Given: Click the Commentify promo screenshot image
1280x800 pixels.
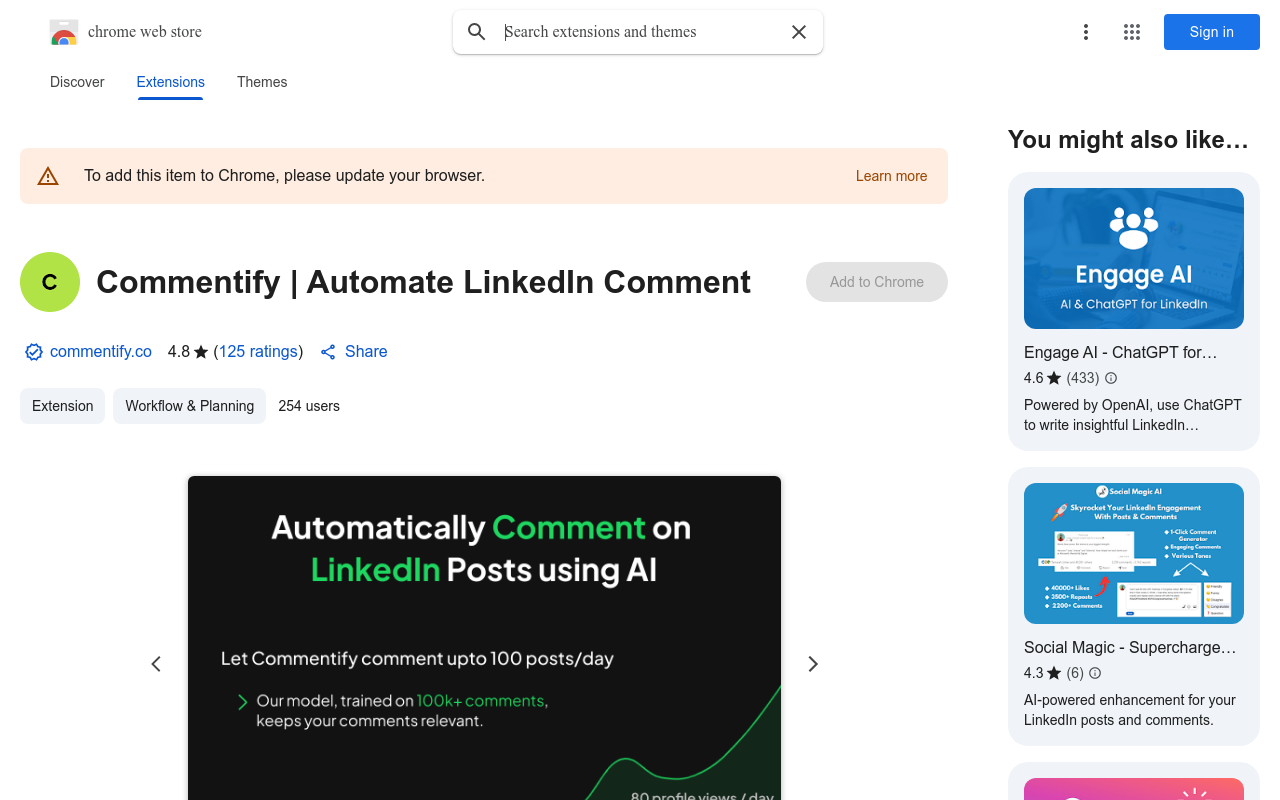Looking at the screenshot, I should tap(484, 638).
